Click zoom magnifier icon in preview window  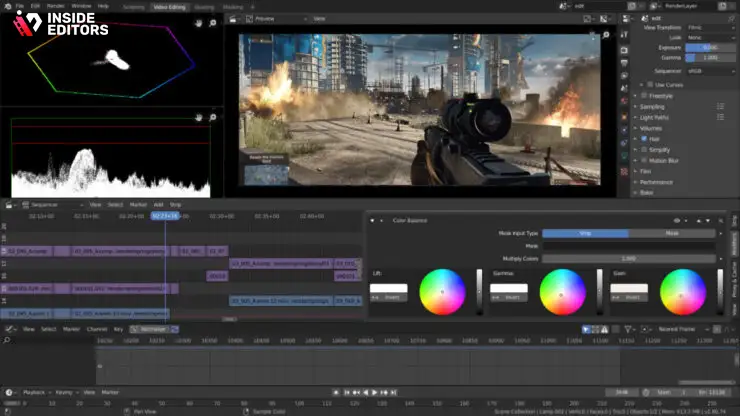point(606,34)
